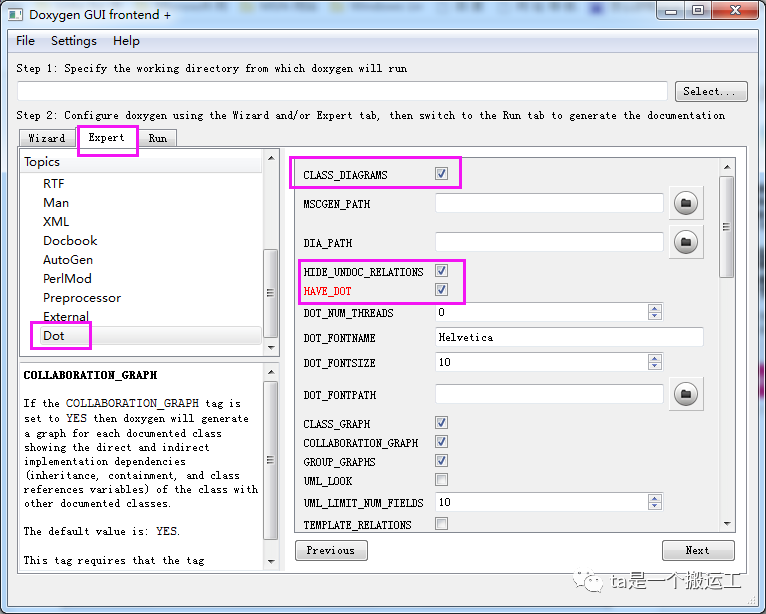Switch to the Run tab
This screenshot has height=614, width=766.
click(x=158, y=138)
